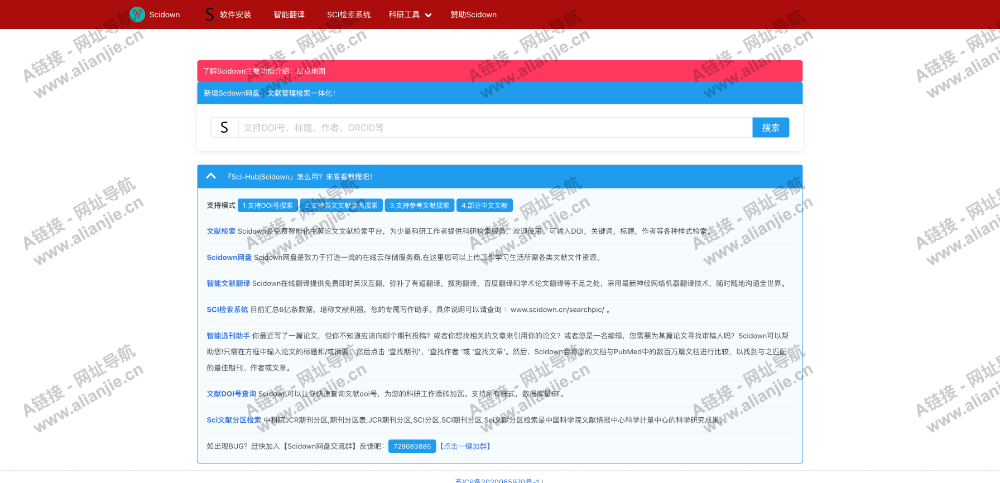Image resolution: width=1000 pixels, height=483 pixels.
Task: Focus the DOI/title/author search input field
Action: (495, 128)
